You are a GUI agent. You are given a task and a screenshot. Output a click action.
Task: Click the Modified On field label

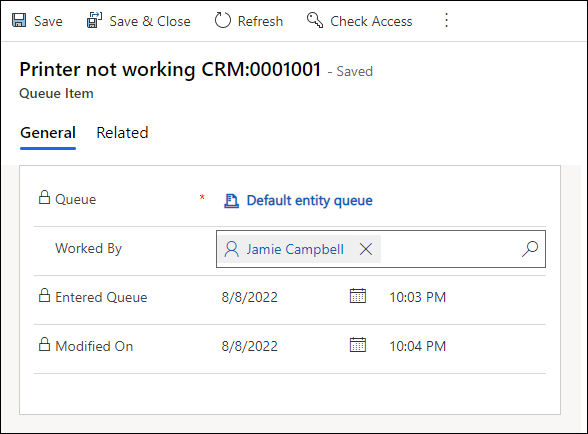tap(94, 346)
